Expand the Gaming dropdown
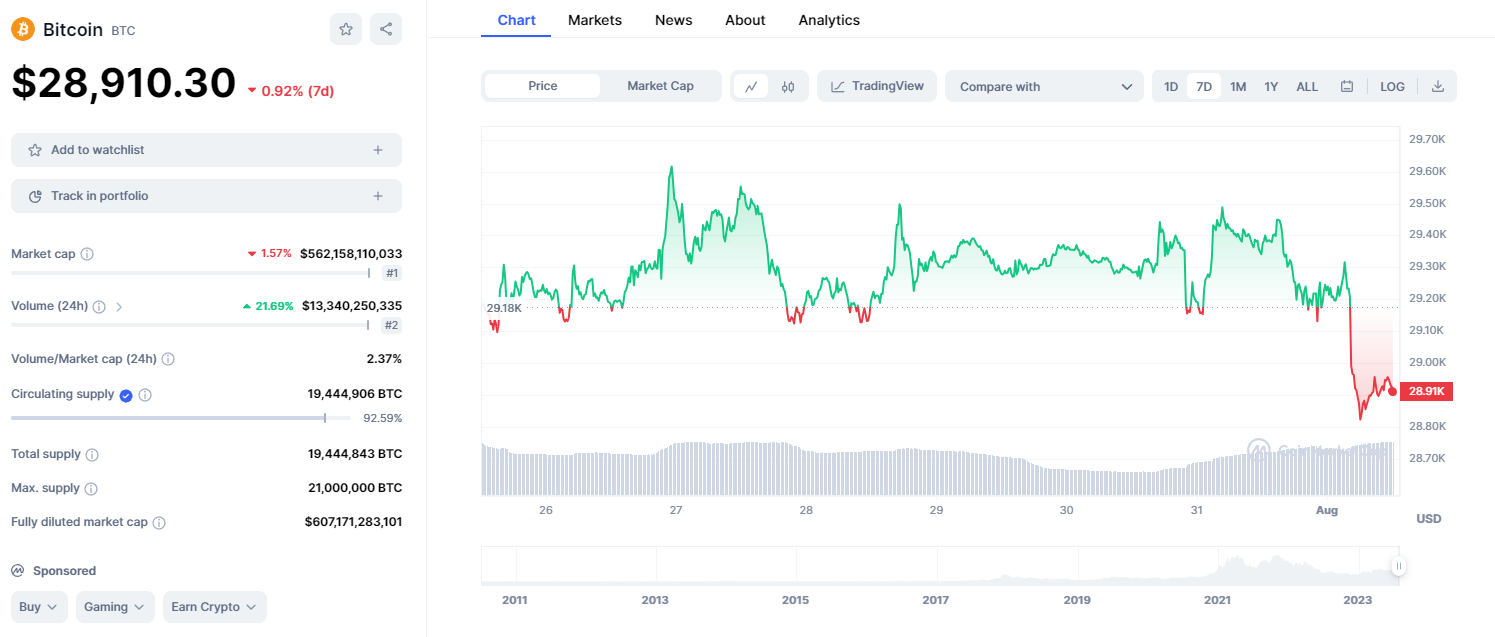The image size is (1495, 637). [x=115, y=607]
